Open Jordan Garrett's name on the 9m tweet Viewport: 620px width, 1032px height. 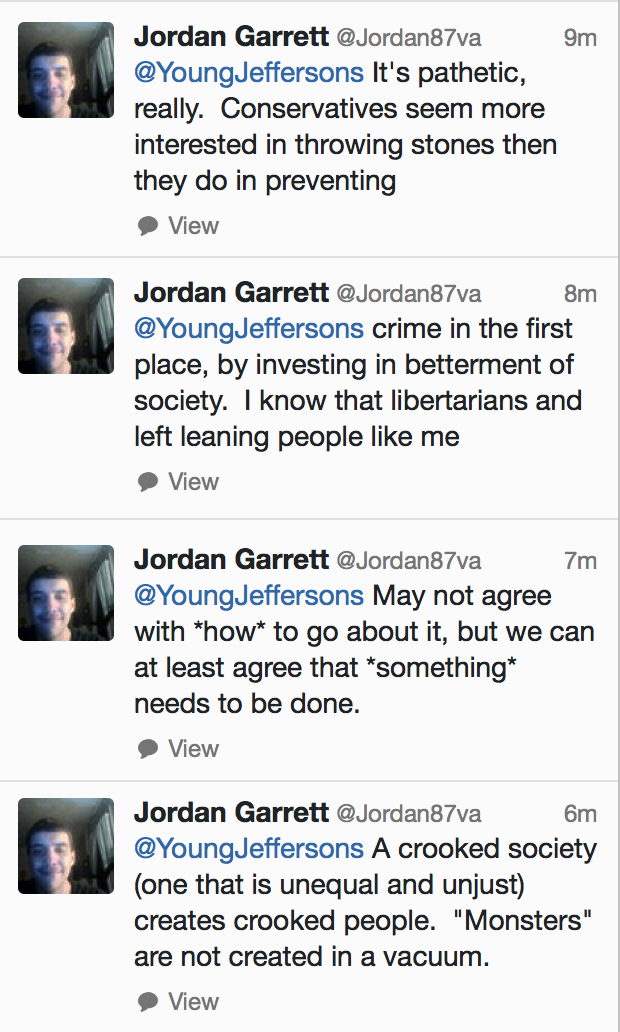coord(231,37)
